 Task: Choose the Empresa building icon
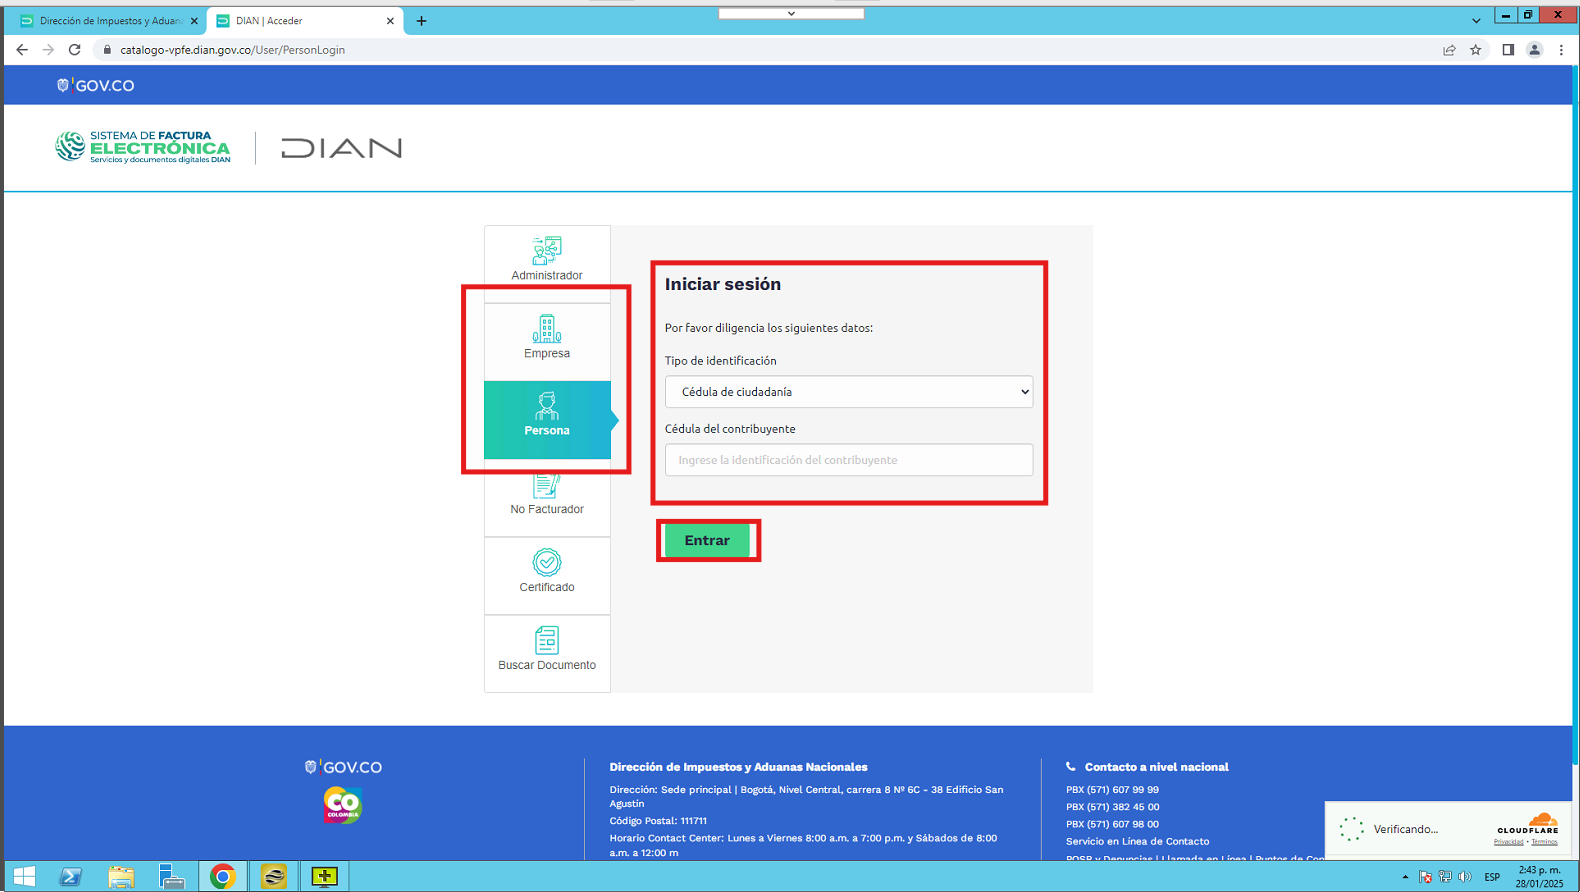click(x=546, y=329)
